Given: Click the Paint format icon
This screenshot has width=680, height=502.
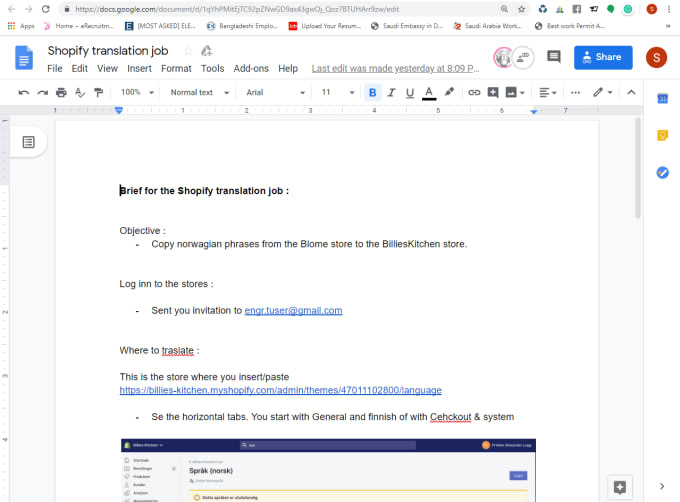Looking at the screenshot, I should coord(99,92).
